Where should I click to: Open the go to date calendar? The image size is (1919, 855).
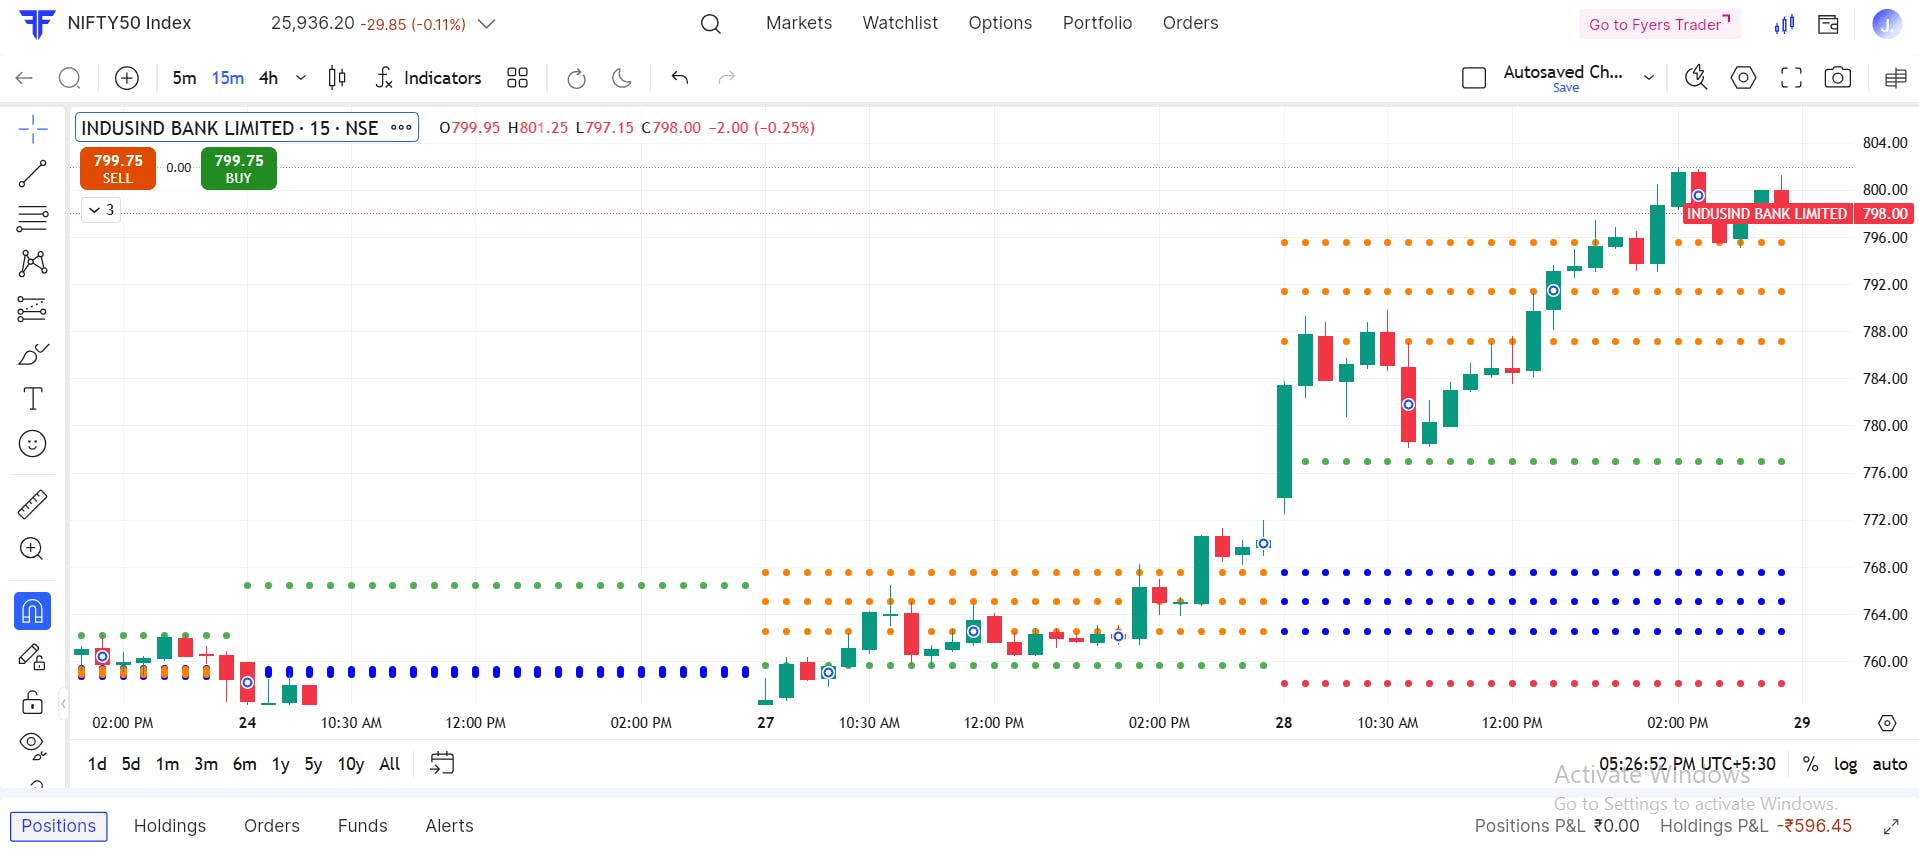442,764
